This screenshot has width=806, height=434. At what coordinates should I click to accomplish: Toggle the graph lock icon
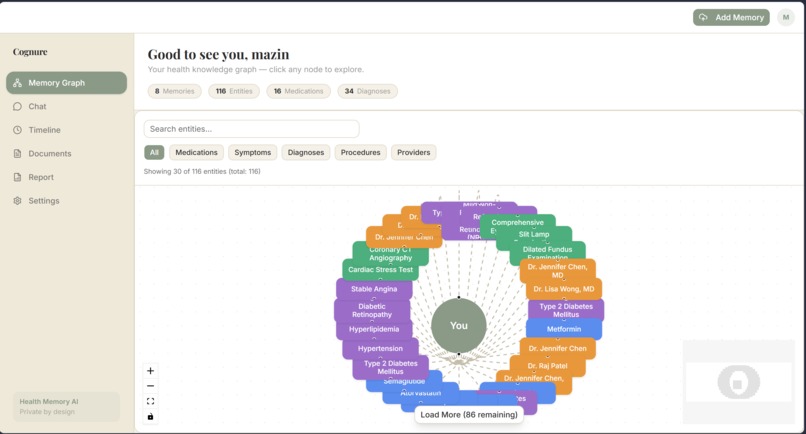pos(151,417)
